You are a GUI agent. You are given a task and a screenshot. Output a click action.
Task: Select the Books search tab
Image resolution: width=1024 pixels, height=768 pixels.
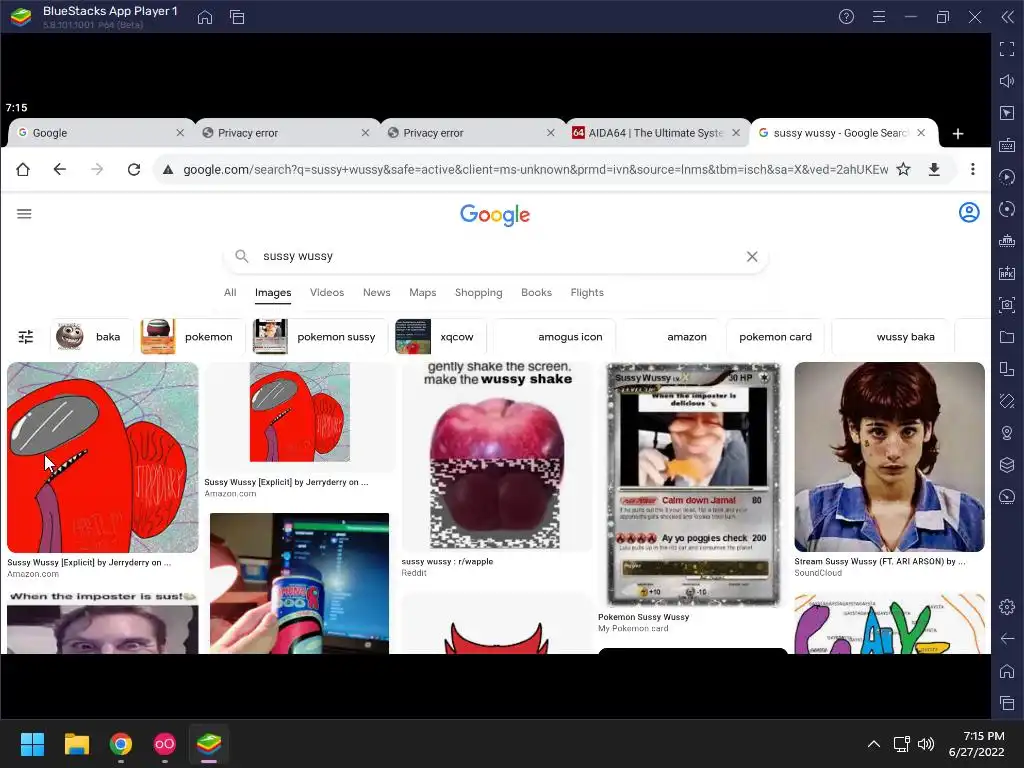click(536, 293)
